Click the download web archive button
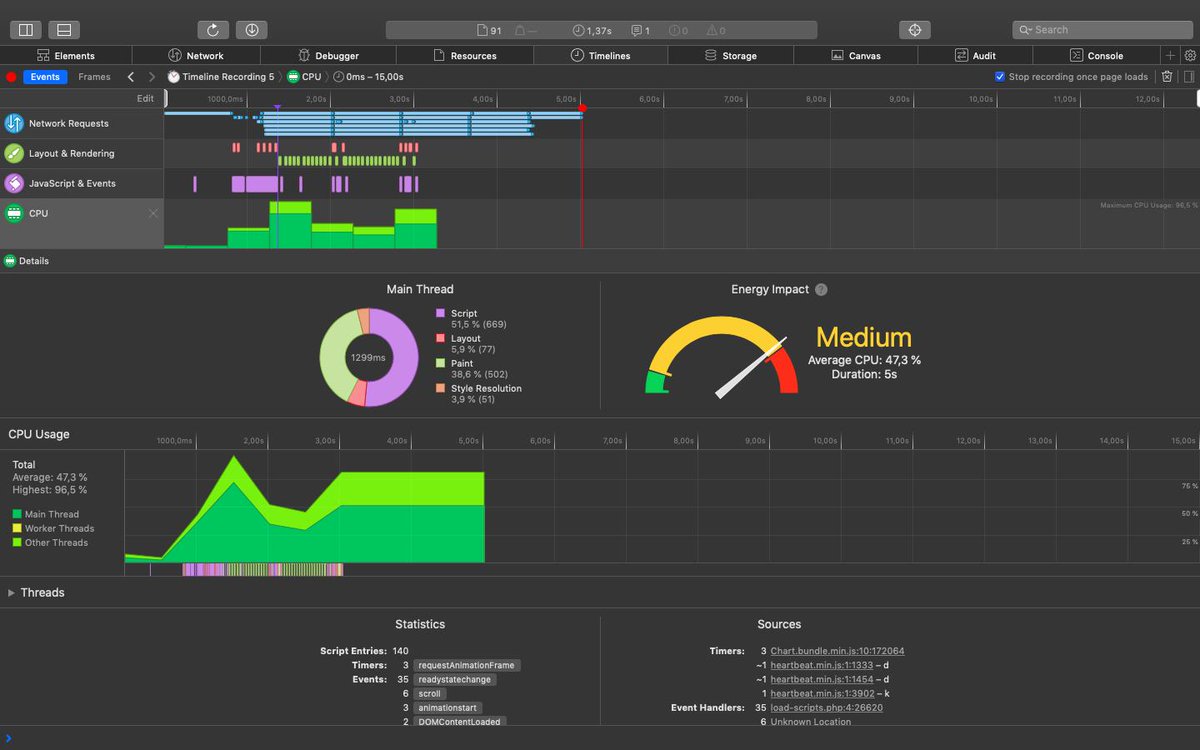The width and height of the screenshot is (1200, 750). pos(252,30)
